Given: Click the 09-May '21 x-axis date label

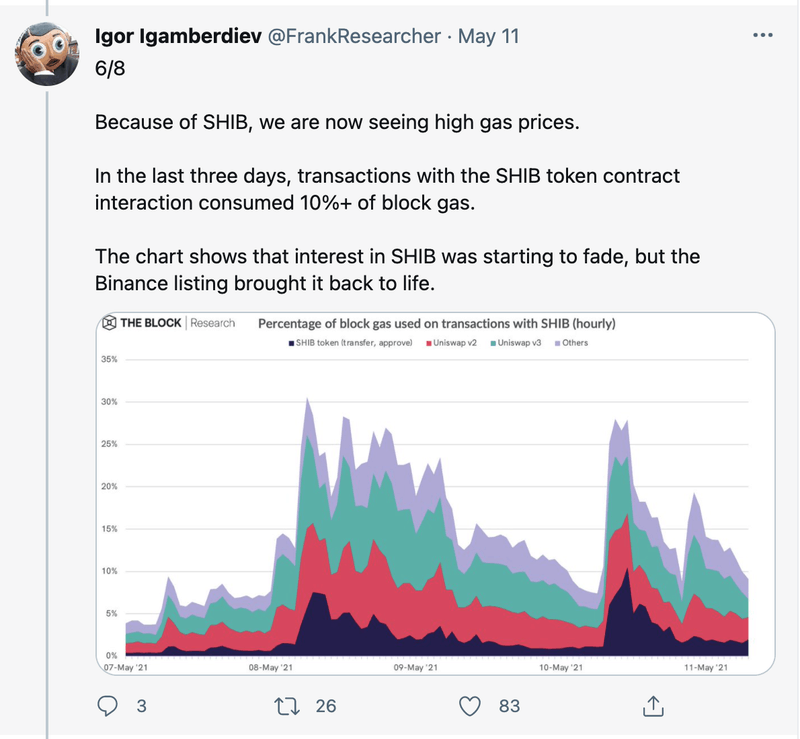Looking at the screenshot, I should click(x=413, y=666).
